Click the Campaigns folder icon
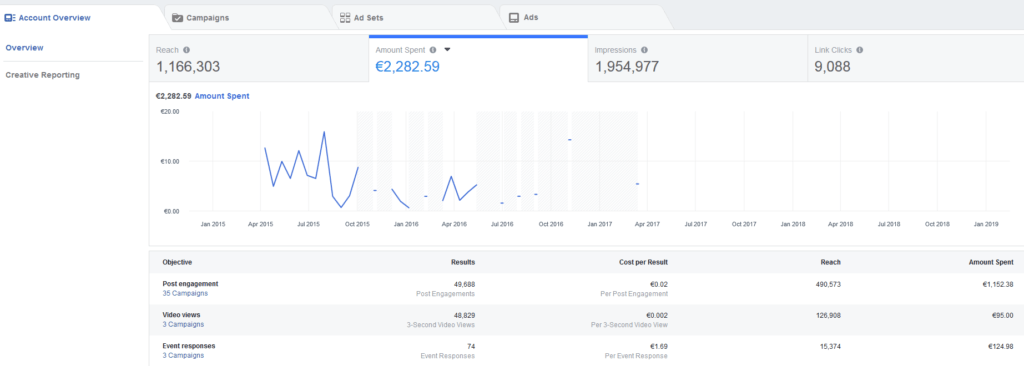The image size is (1024, 366). coord(178,18)
